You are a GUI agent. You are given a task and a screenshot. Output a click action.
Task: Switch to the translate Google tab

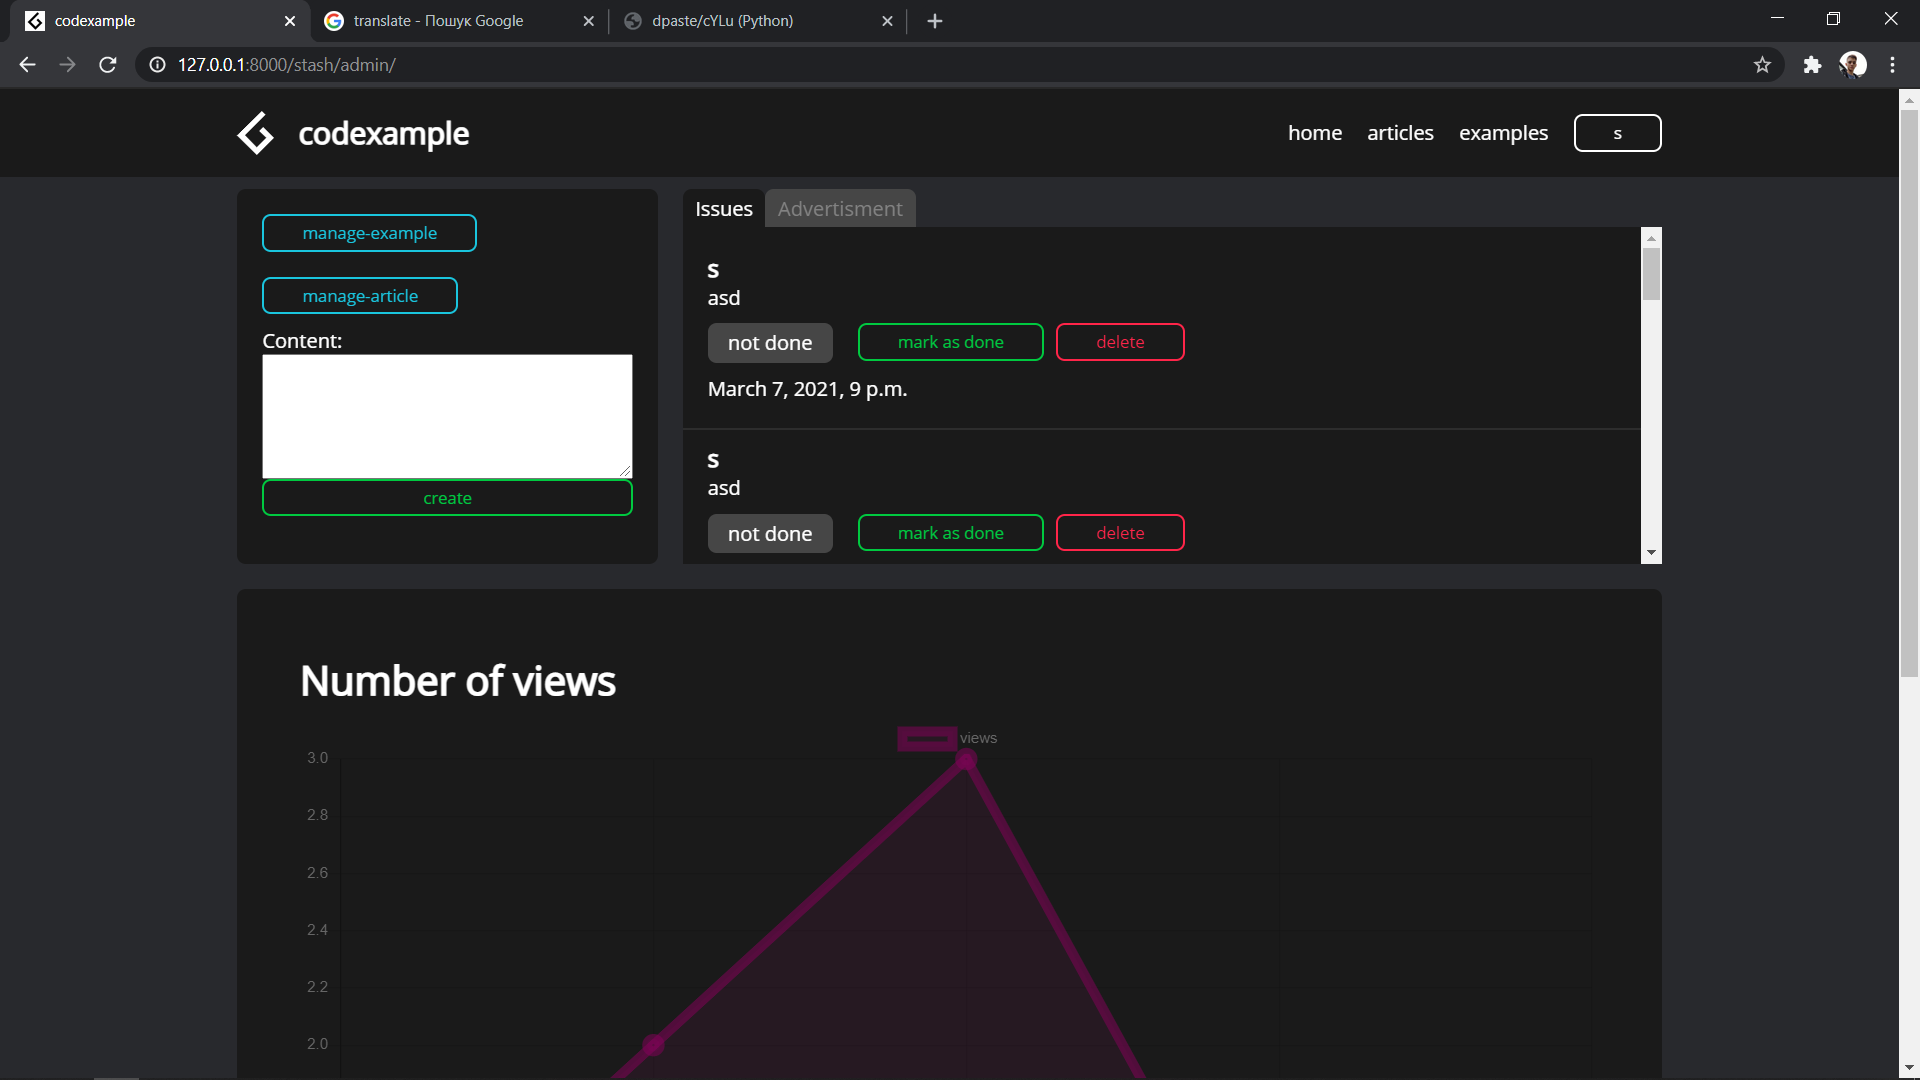point(460,21)
